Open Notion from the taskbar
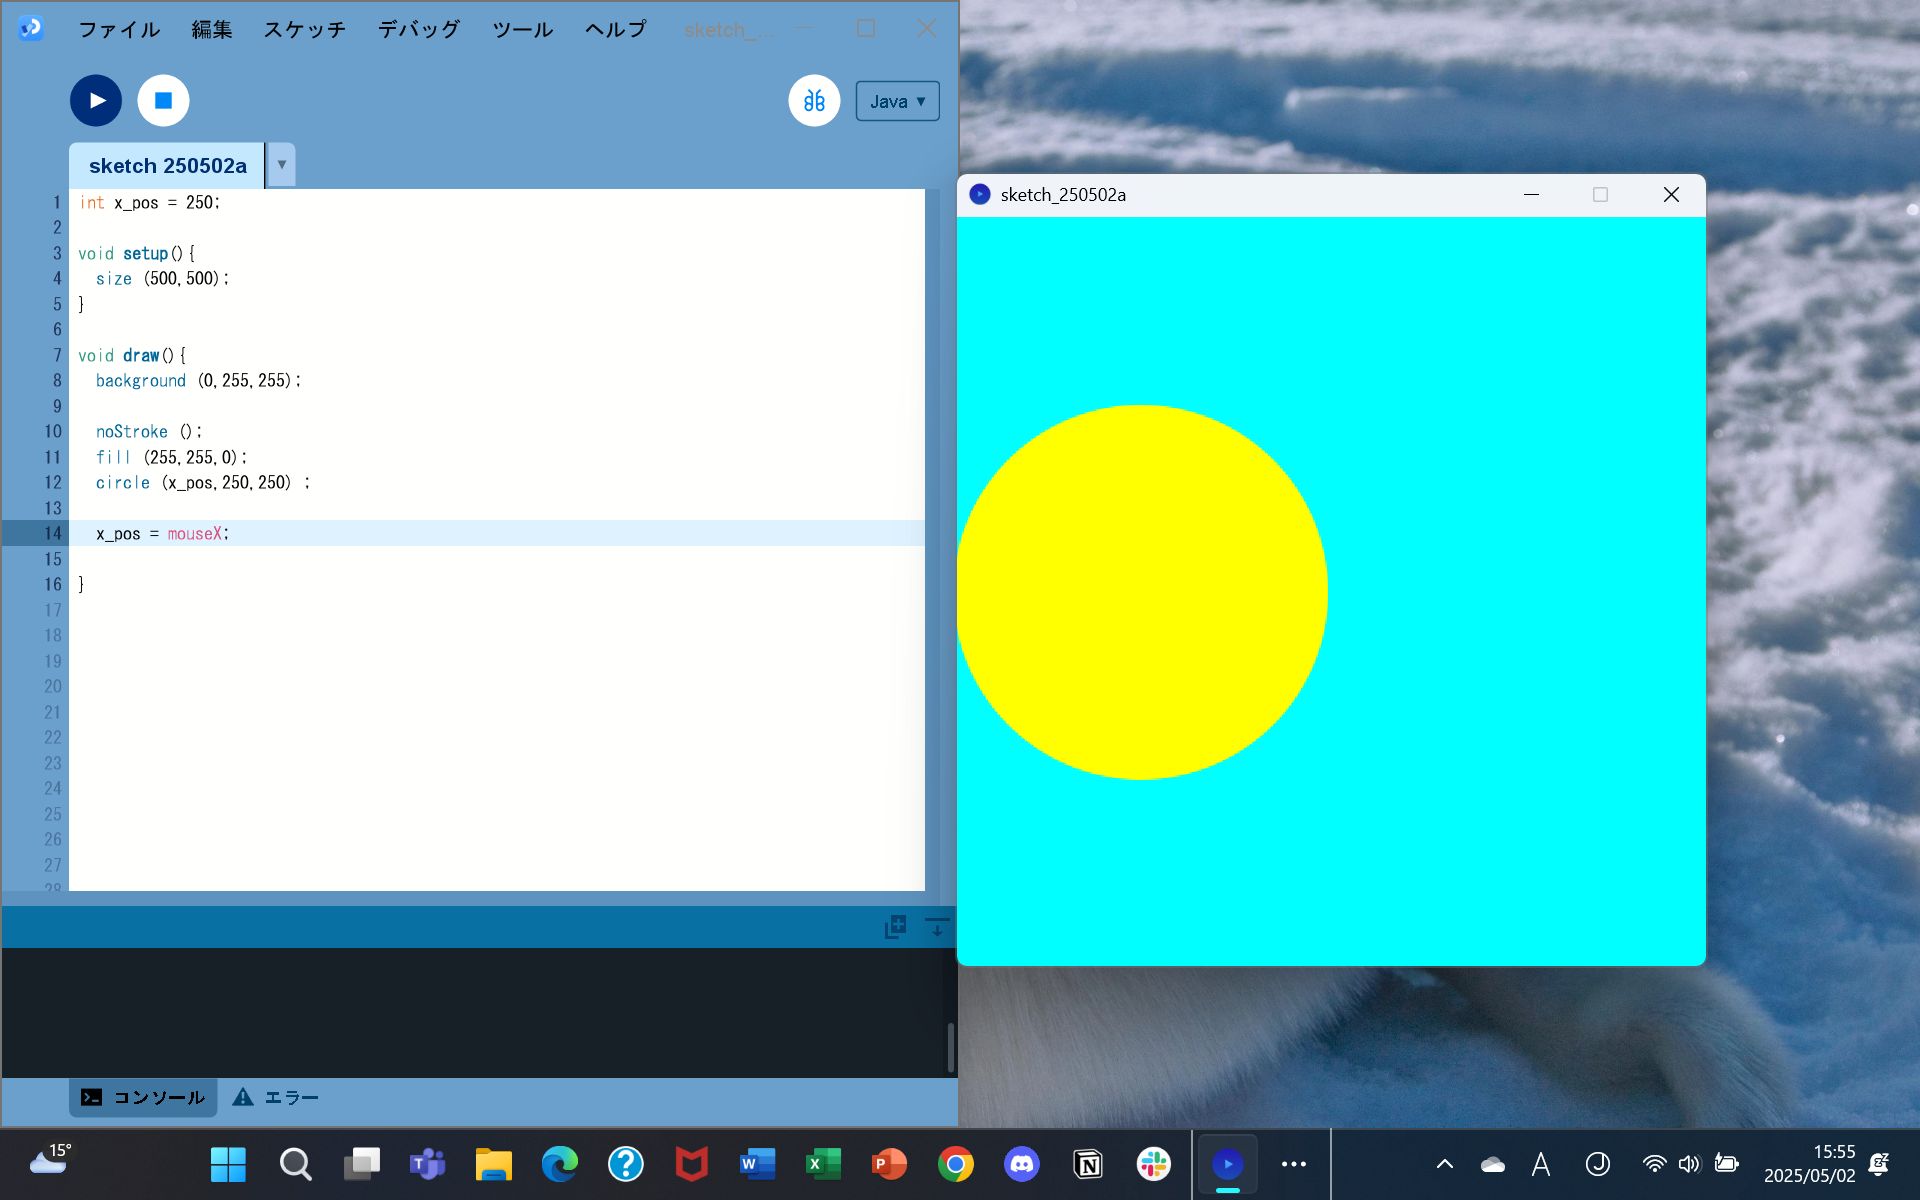The height and width of the screenshot is (1200, 1920). [1088, 1164]
